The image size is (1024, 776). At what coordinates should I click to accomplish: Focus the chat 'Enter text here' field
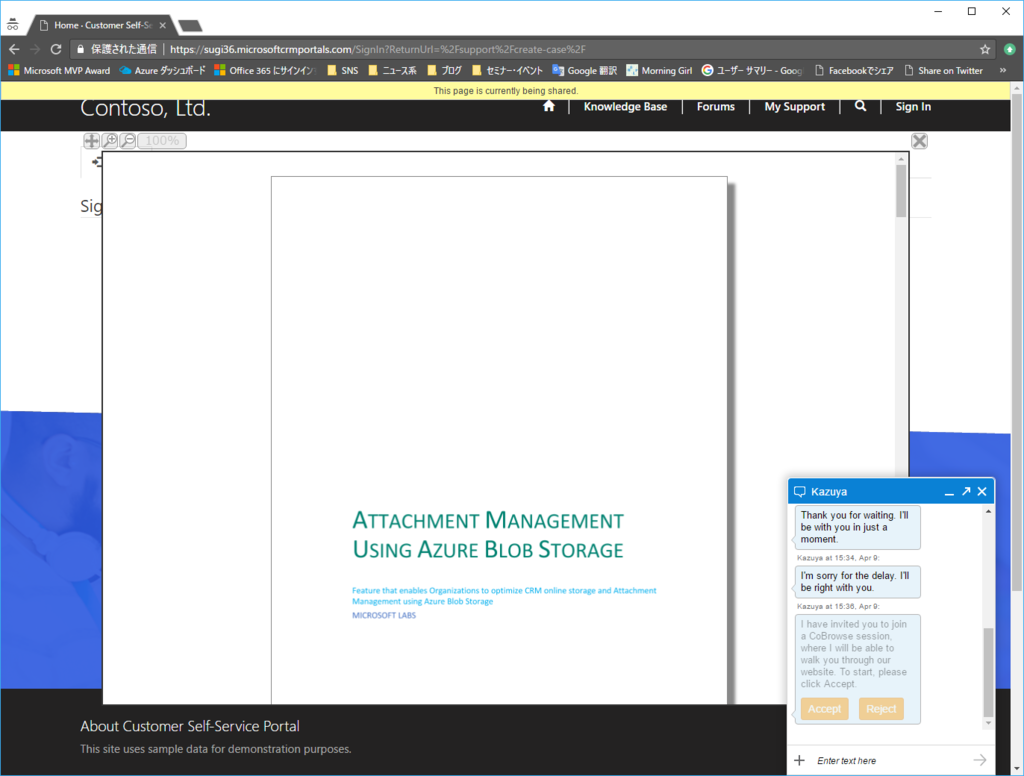892,760
